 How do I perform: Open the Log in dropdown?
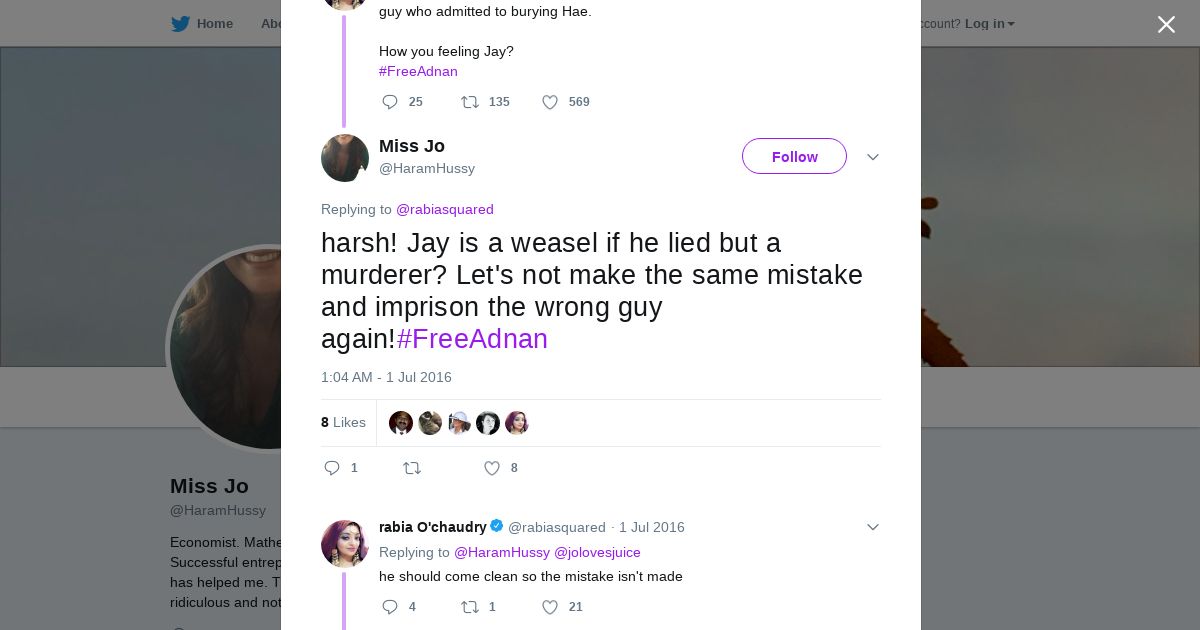coord(989,24)
